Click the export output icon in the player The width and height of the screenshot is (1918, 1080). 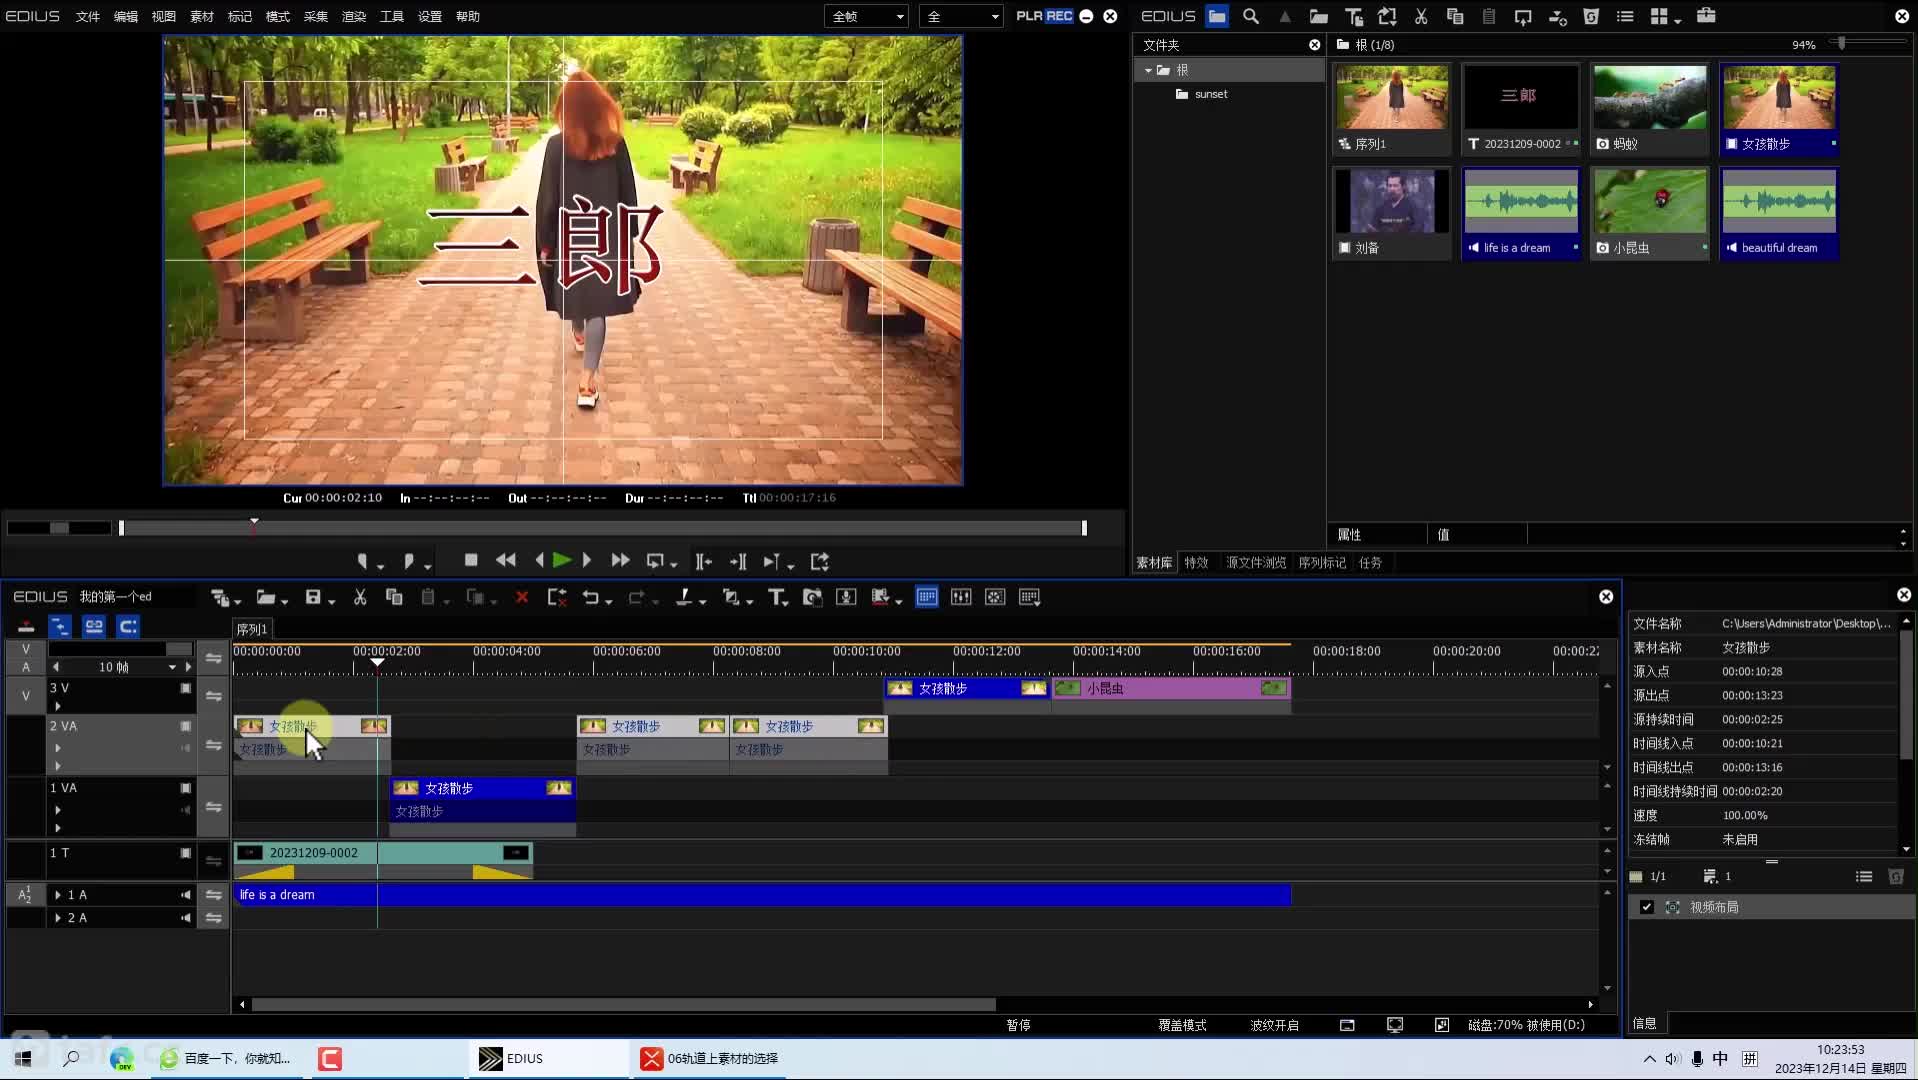pos(820,561)
